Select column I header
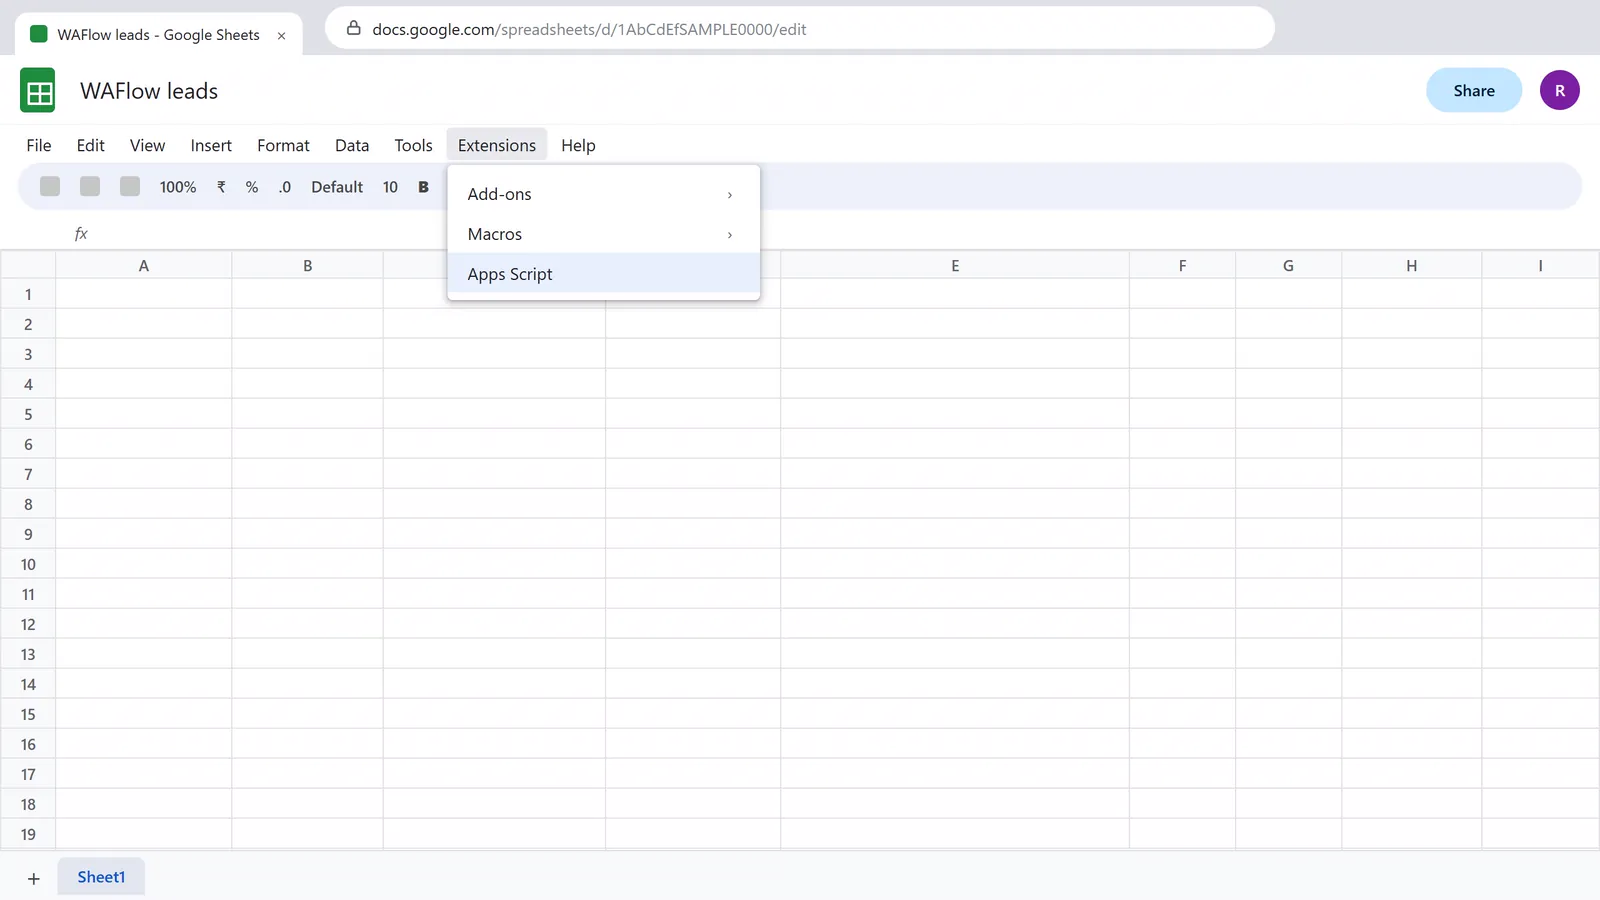Viewport: 1600px width, 900px height. (x=1540, y=265)
